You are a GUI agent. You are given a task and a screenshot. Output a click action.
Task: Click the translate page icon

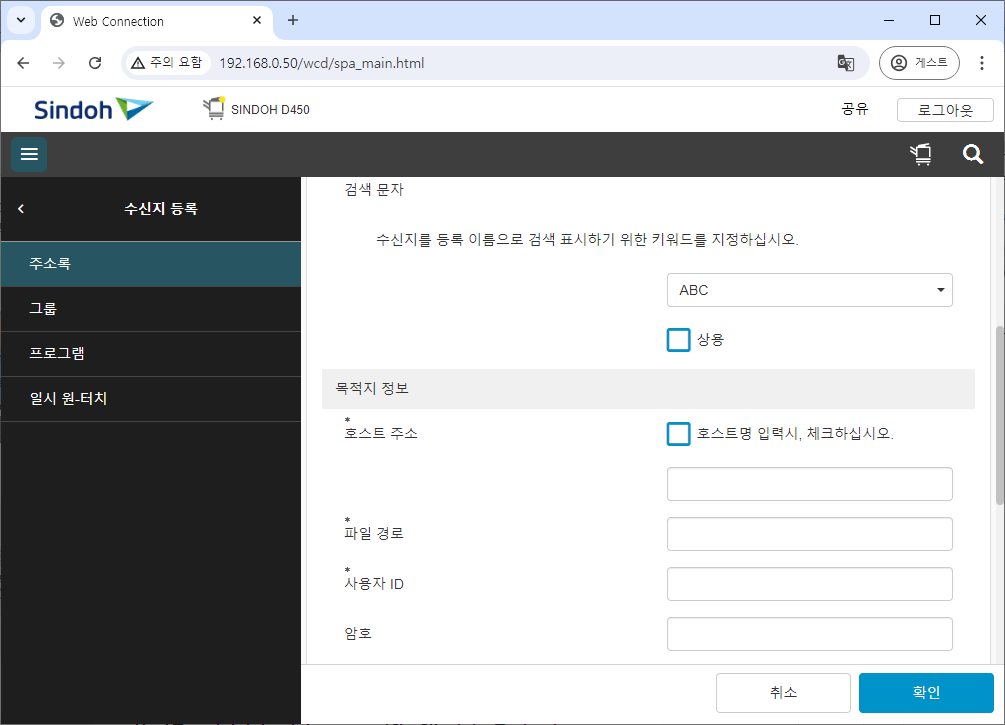pyautogui.click(x=845, y=63)
